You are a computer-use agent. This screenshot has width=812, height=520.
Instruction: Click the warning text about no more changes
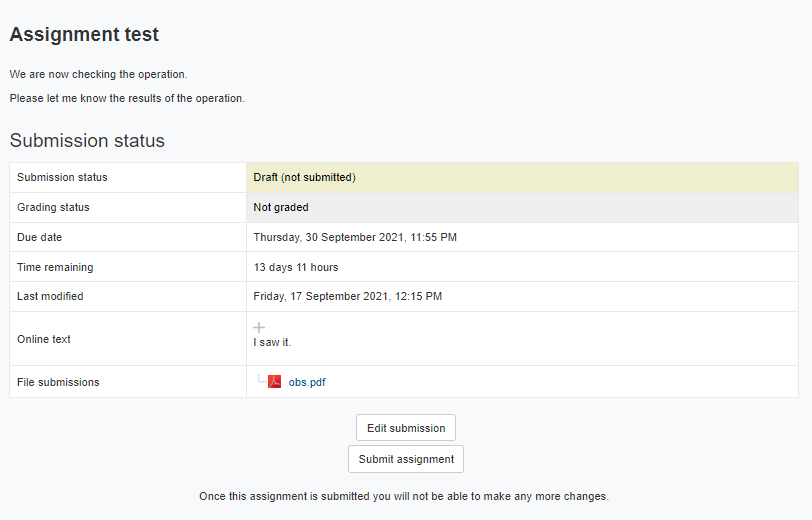pos(404,496)
